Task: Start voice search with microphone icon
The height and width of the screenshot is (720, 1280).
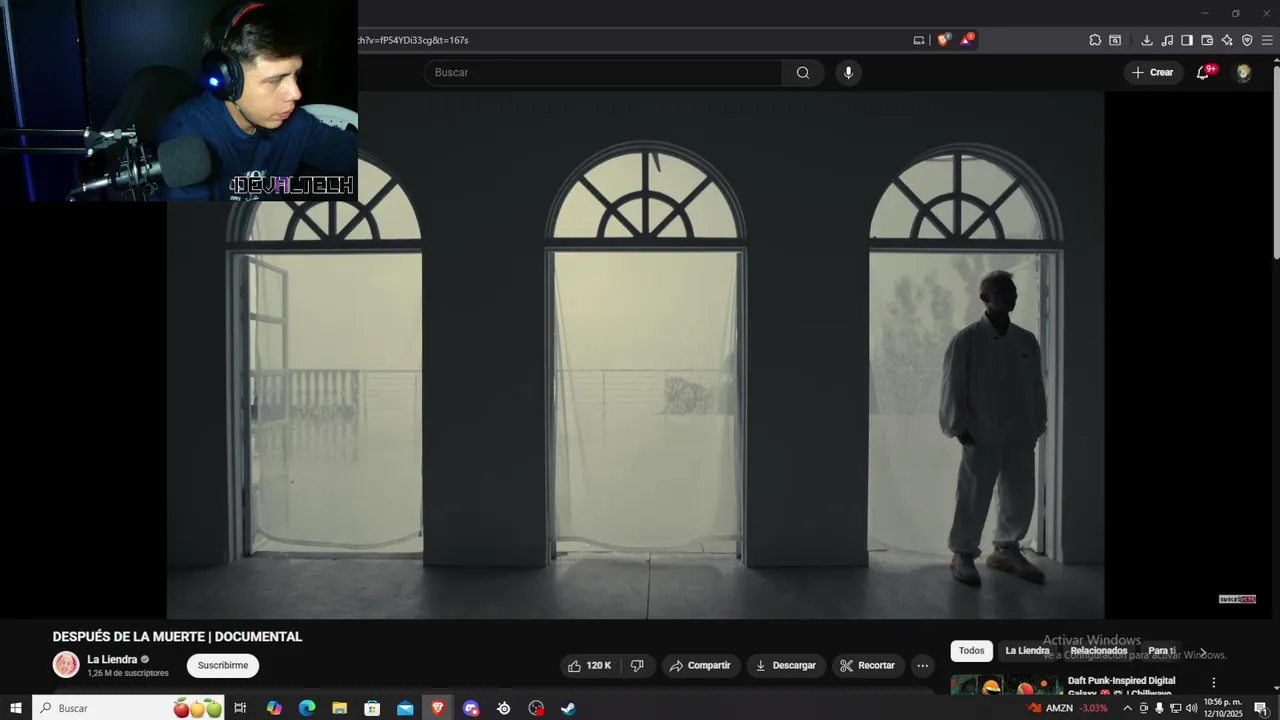Action: coord(848,72)
